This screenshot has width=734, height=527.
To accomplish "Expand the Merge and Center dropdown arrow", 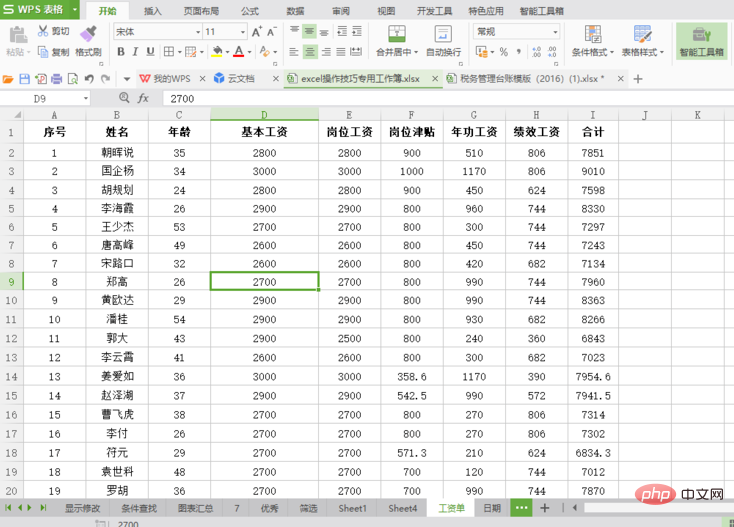I will (x=416, y=52).
